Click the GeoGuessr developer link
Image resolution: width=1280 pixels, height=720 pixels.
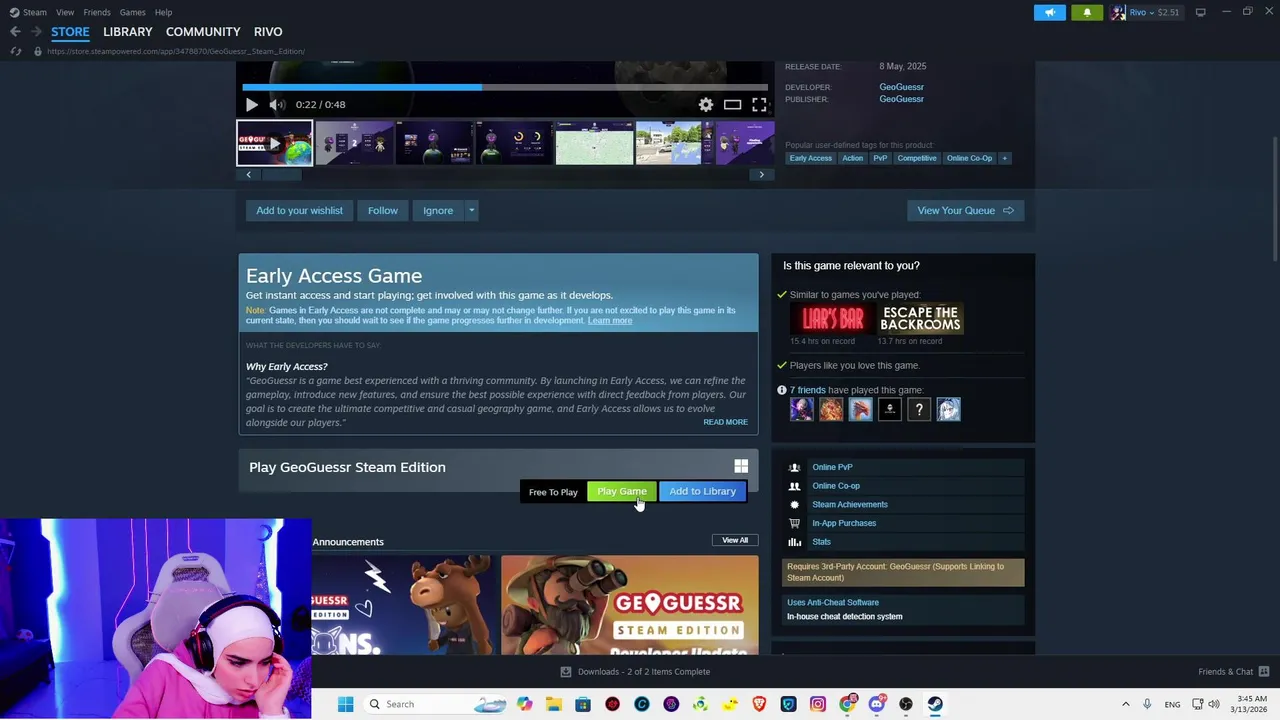coord(901,87)
